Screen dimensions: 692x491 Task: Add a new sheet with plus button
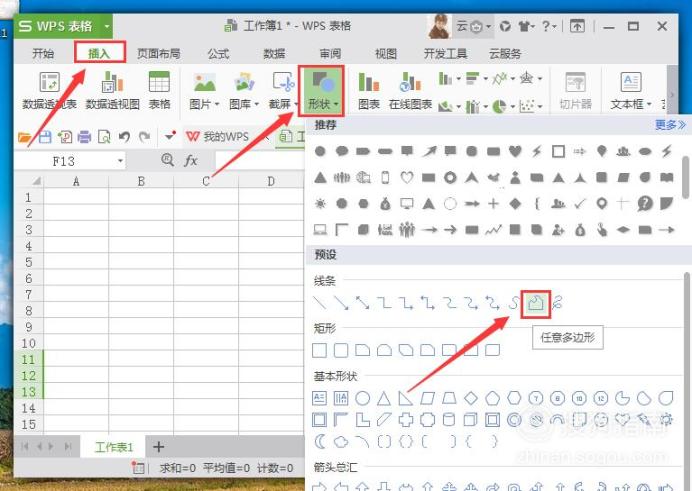coord(158,447)
